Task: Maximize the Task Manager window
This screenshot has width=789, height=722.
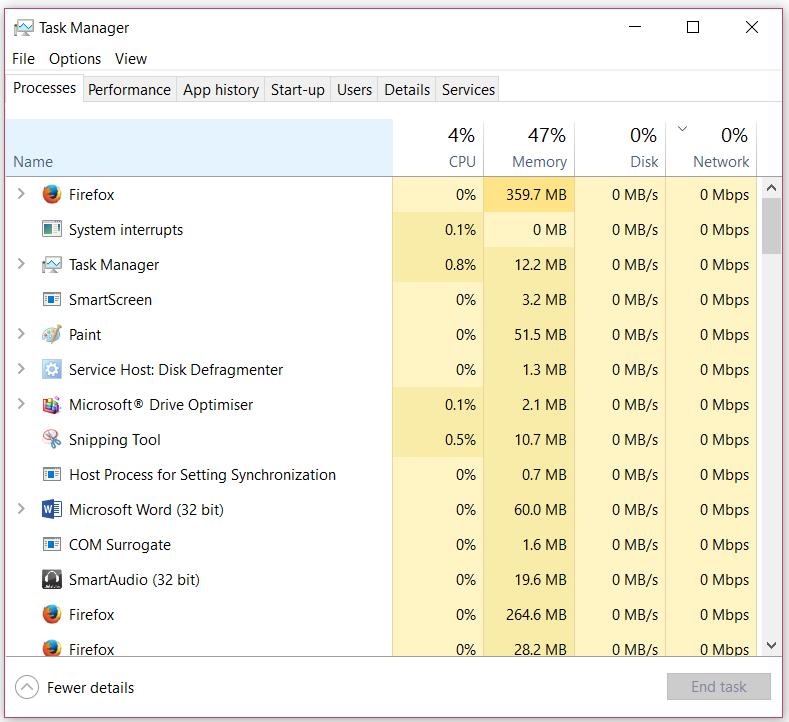Action: click(693, 27)
